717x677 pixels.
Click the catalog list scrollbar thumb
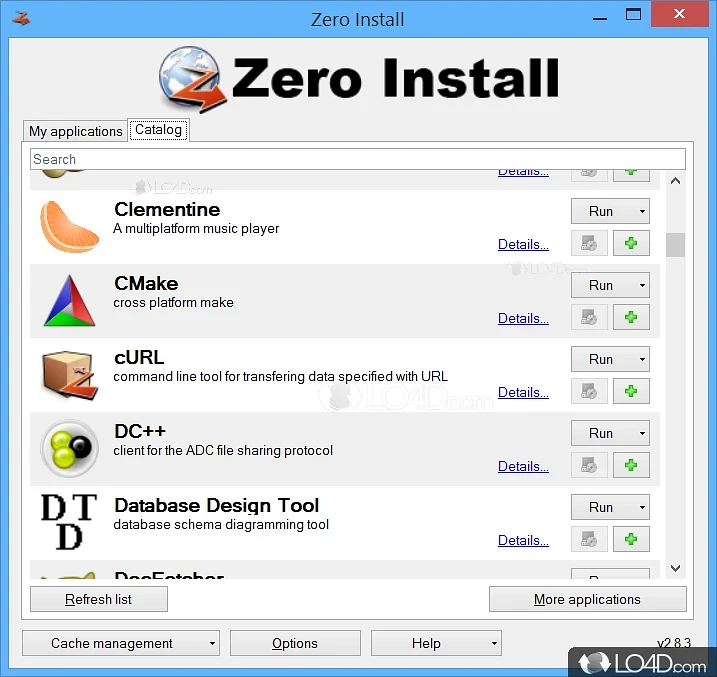click(675, 245)
